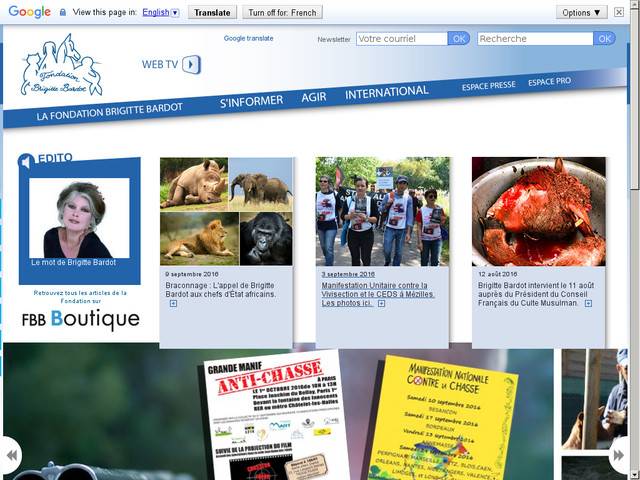The height and width of the screenshot is (480, 640).
Task: Open the WEB TV link text
Action: click(x=160, y=64)
